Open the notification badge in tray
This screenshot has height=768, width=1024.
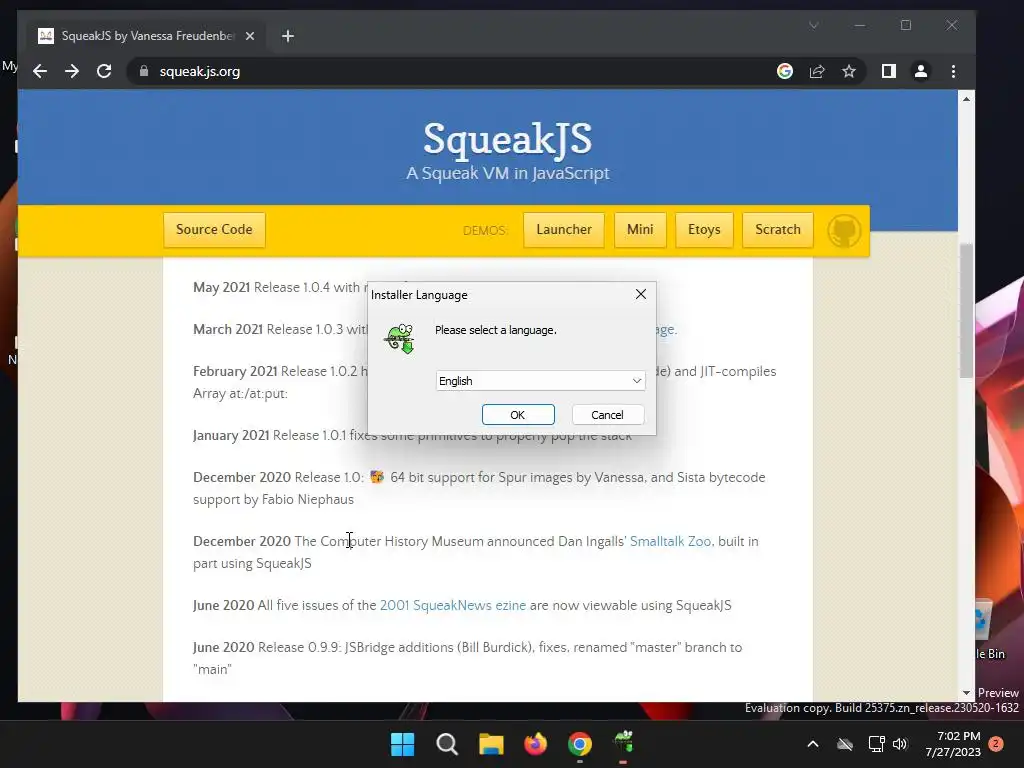click(x=996, y=744)
